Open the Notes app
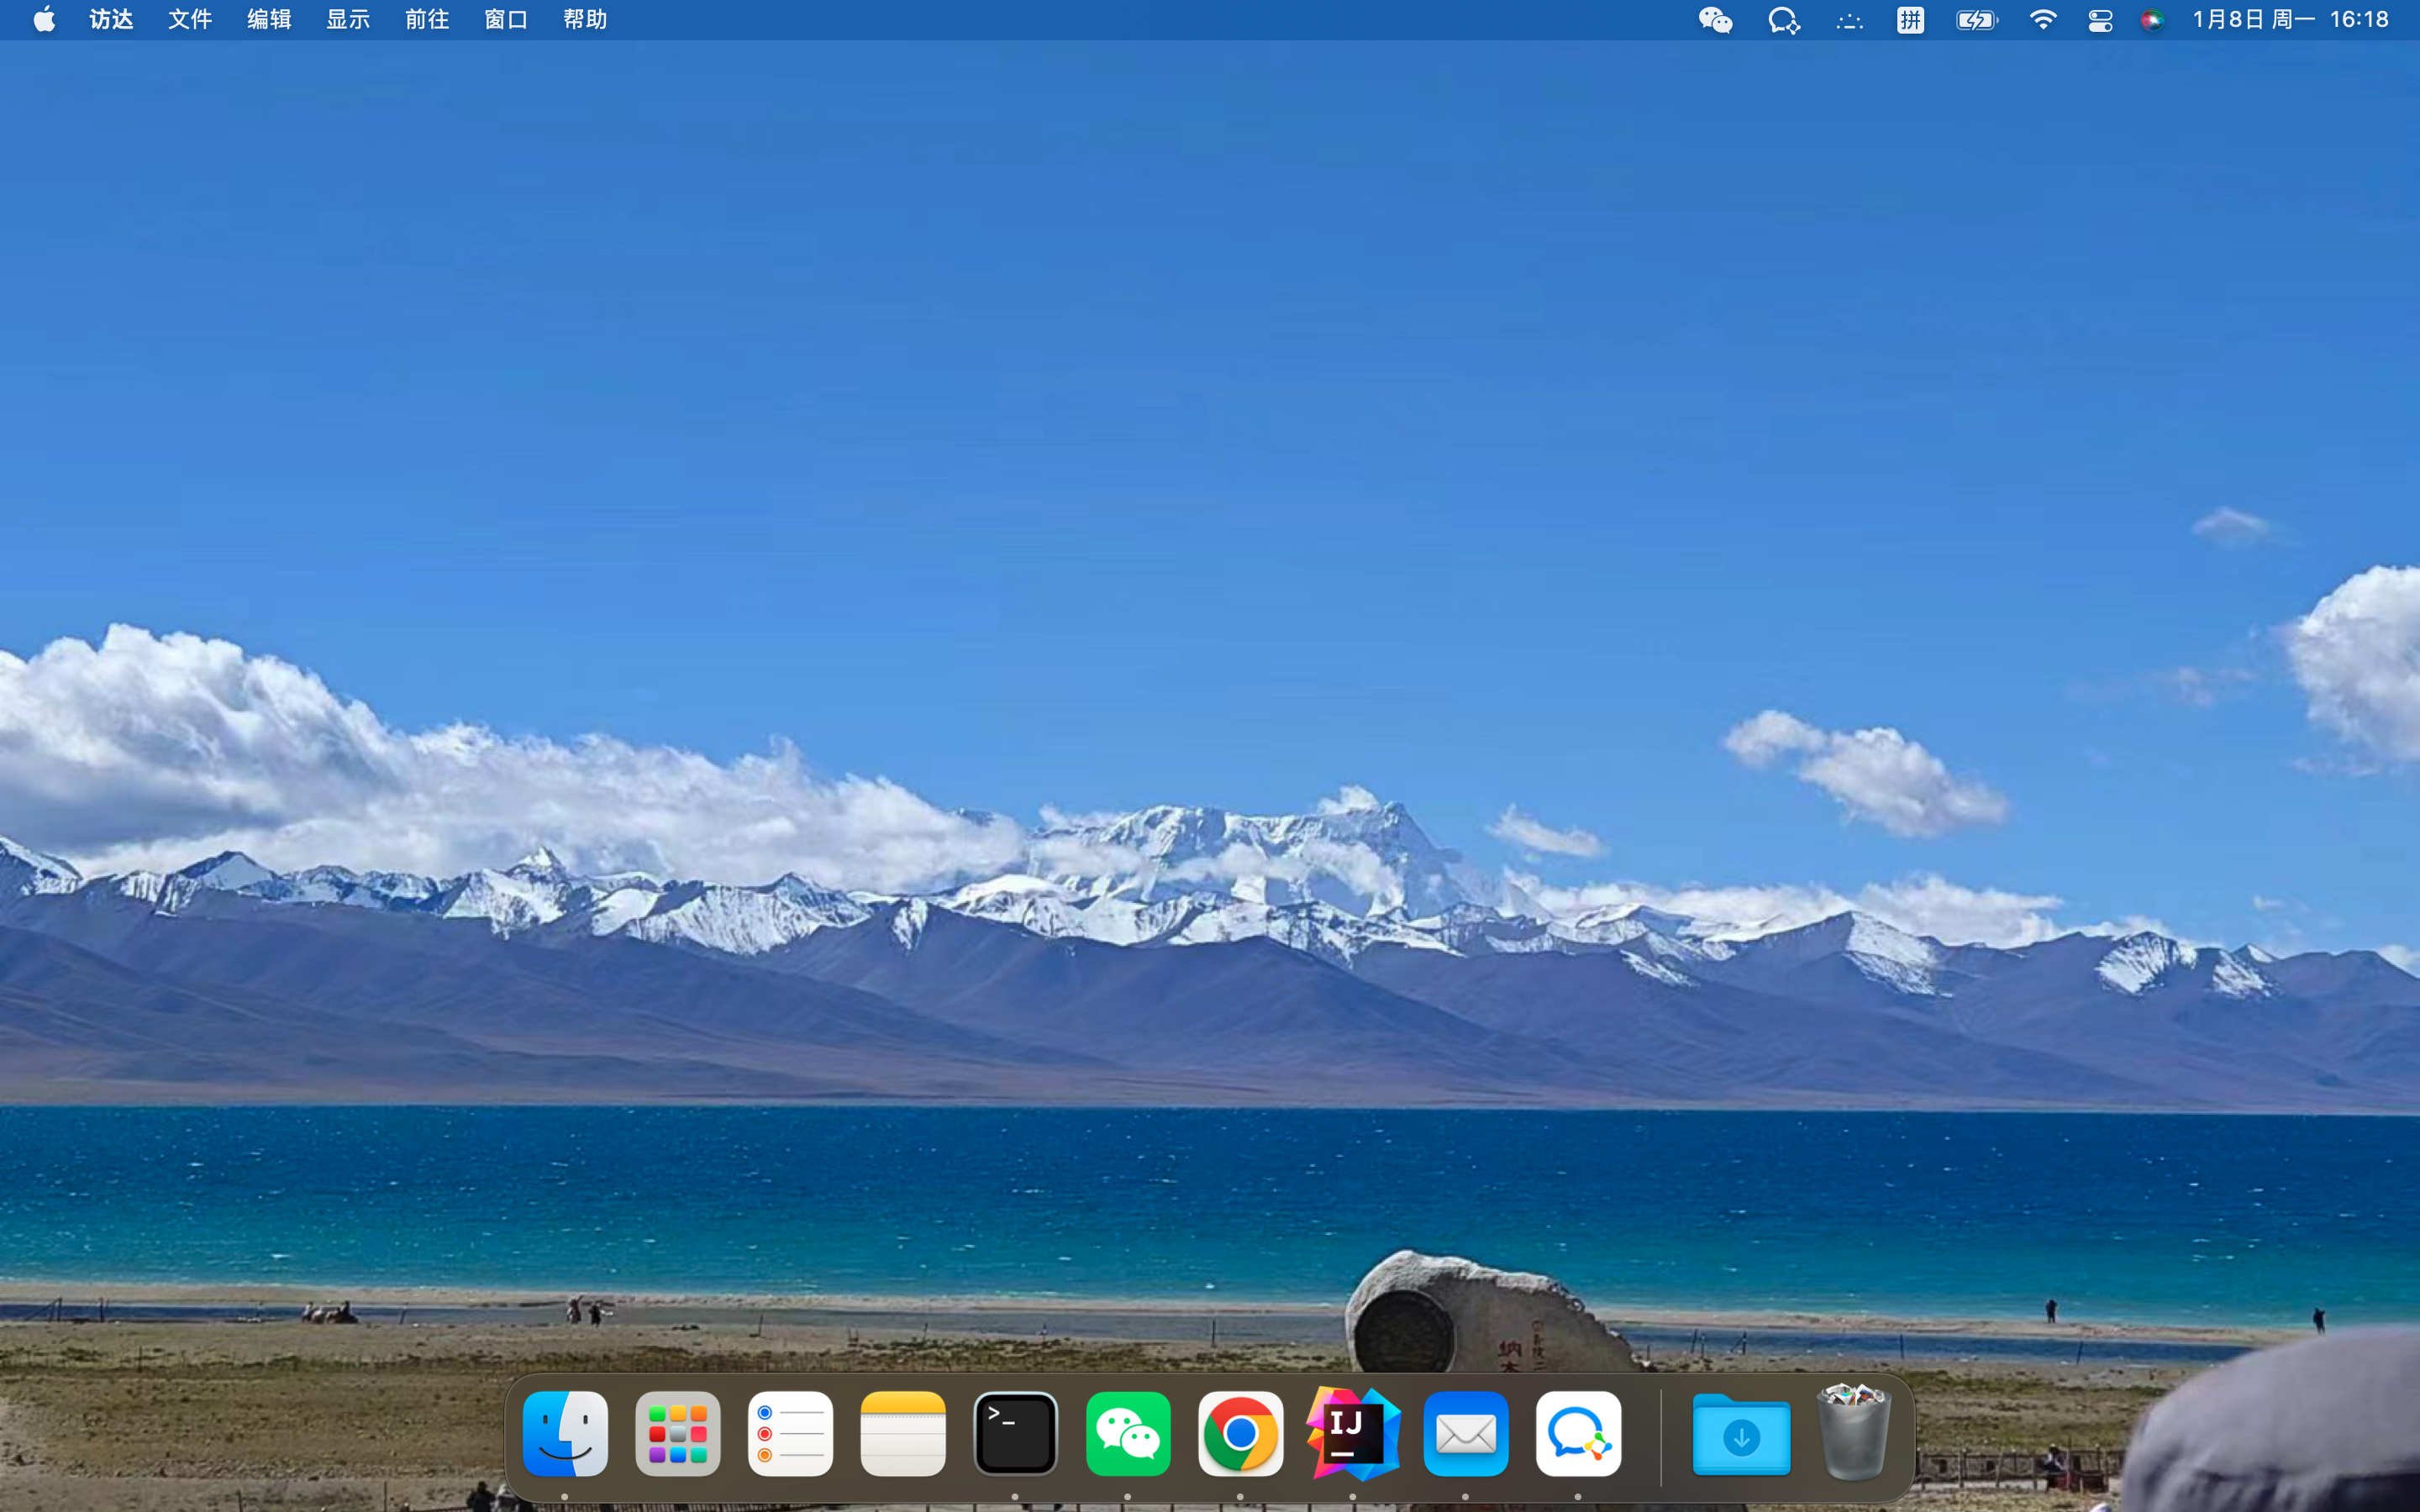 tap(903, 1434)
